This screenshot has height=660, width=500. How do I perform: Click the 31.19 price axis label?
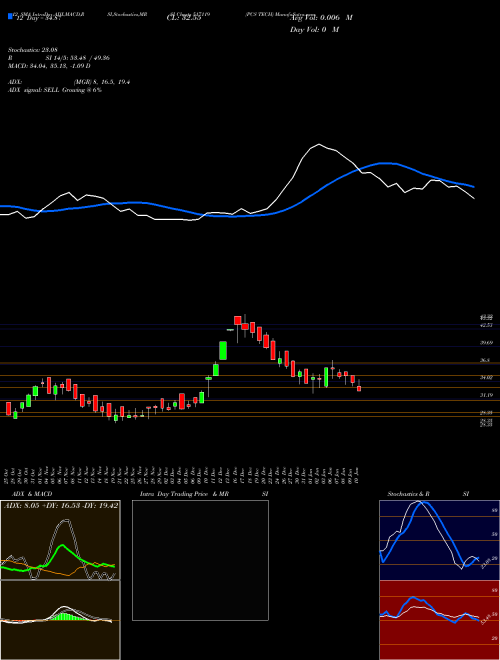point(487,395)
